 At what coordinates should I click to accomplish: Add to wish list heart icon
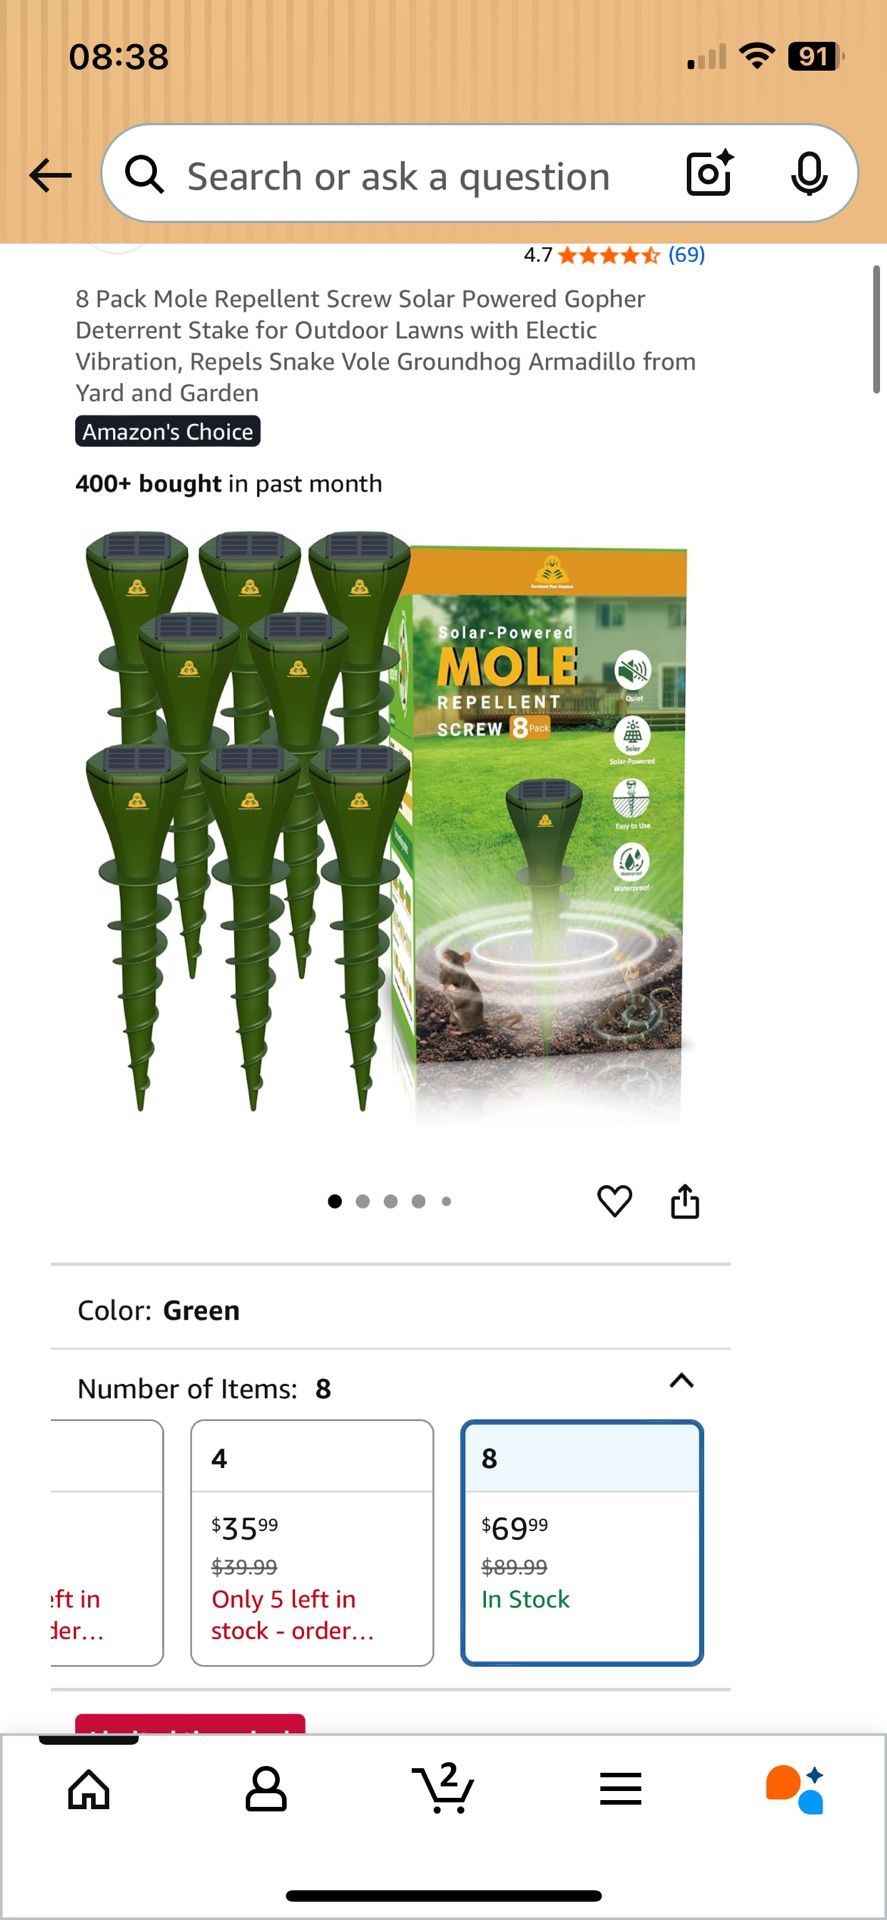pyautogui.click(x=614, y=1200)
